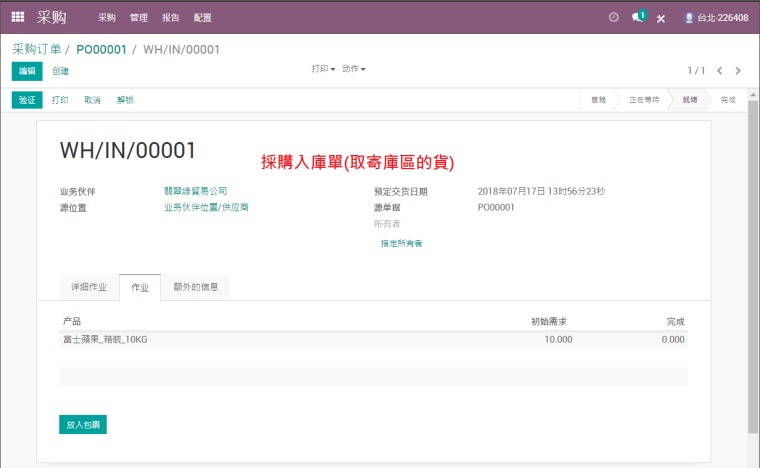760x468 pixels.
Task: Go to the next record arrow
Action: click(x=738, y=71)
